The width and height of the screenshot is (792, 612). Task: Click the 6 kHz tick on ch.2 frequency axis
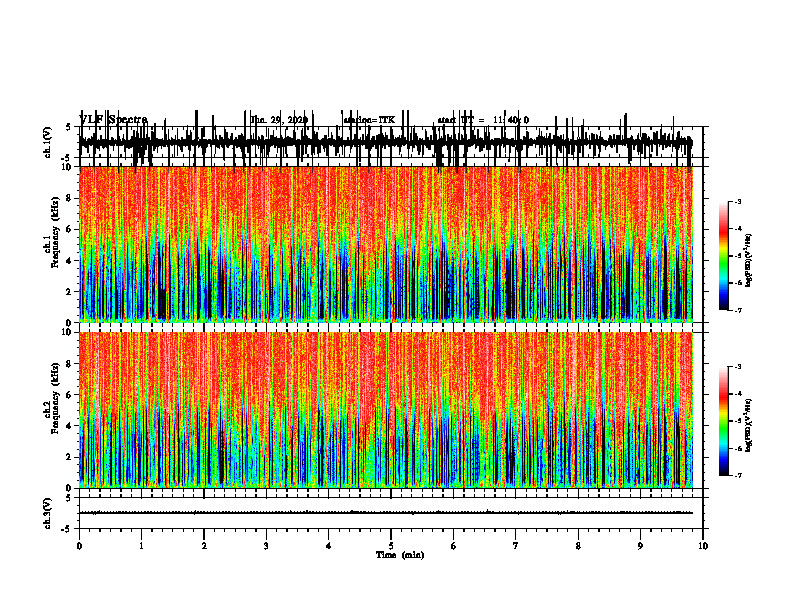(x=70, y=395)
